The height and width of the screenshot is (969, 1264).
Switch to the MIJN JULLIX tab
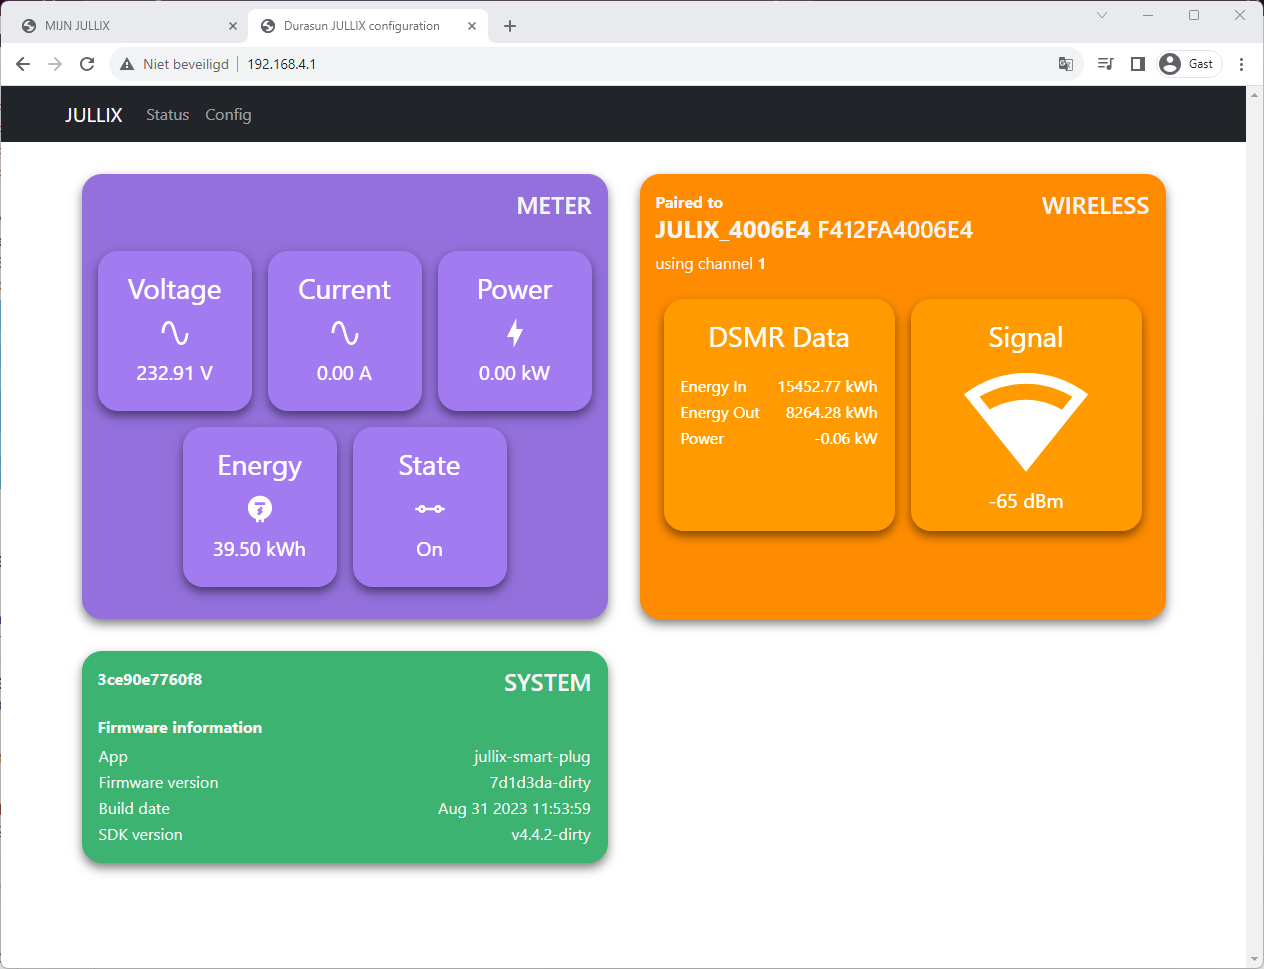click(x=127, y=26)
